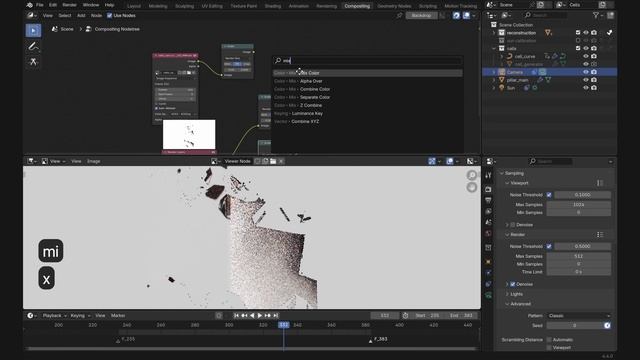This screenshot has width=640, height=360.
Task: Enable Scrambling Distance Automatic checkbox
Action: pos(549,340)
